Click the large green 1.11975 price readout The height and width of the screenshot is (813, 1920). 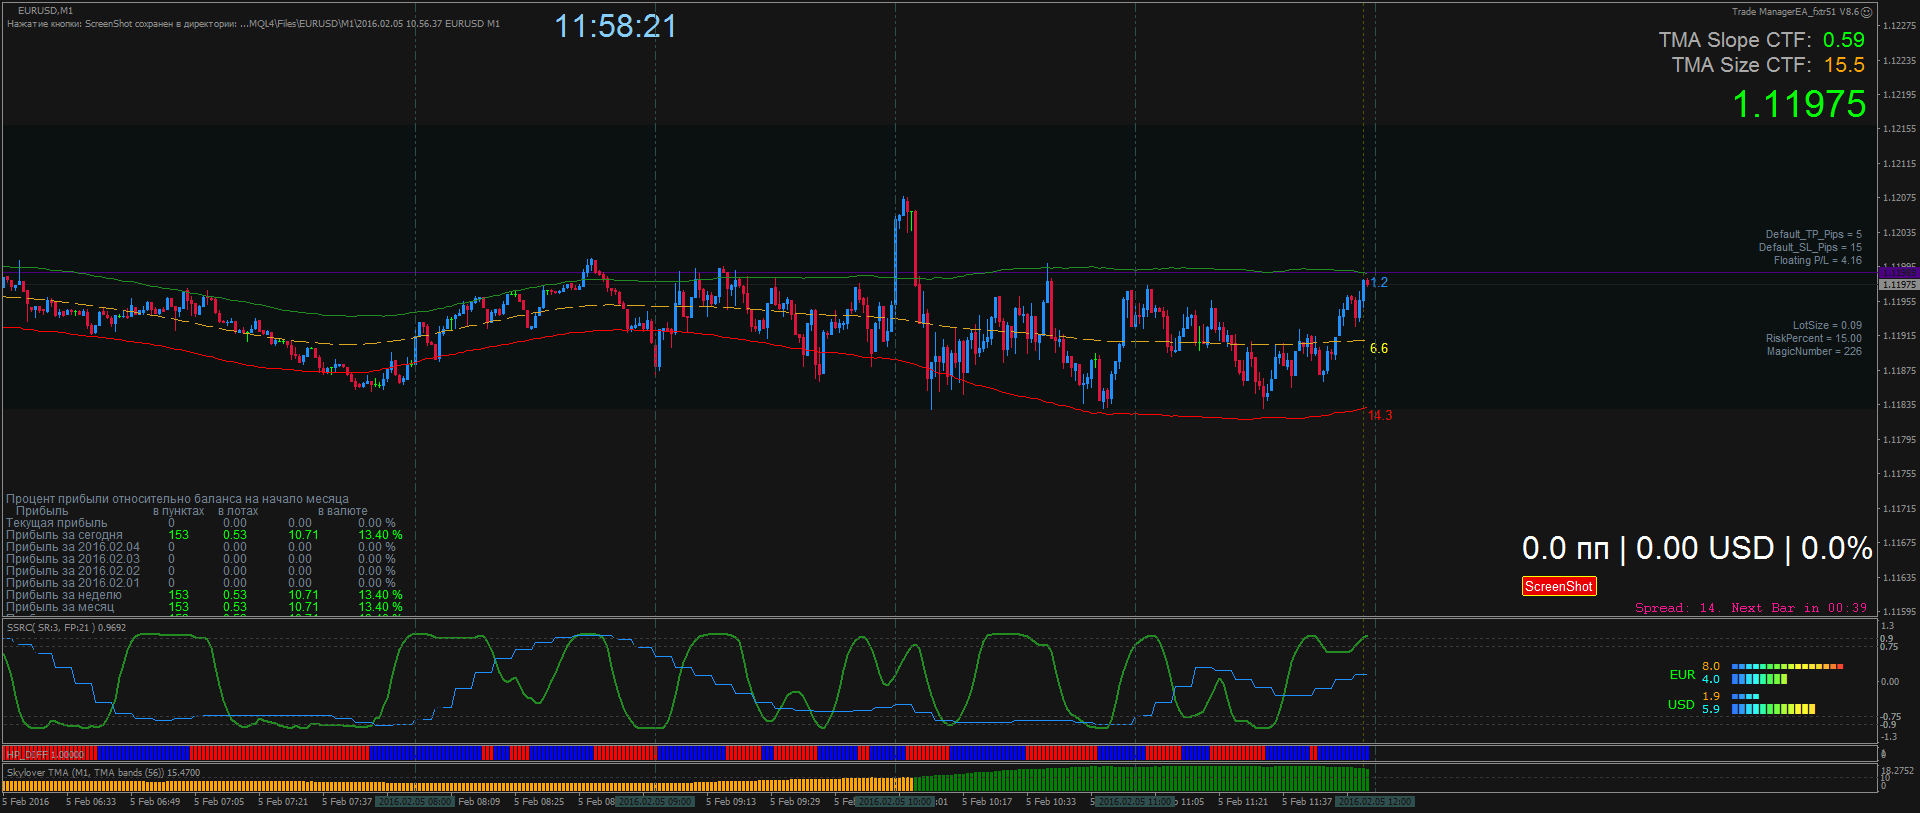pos(1799,104)
